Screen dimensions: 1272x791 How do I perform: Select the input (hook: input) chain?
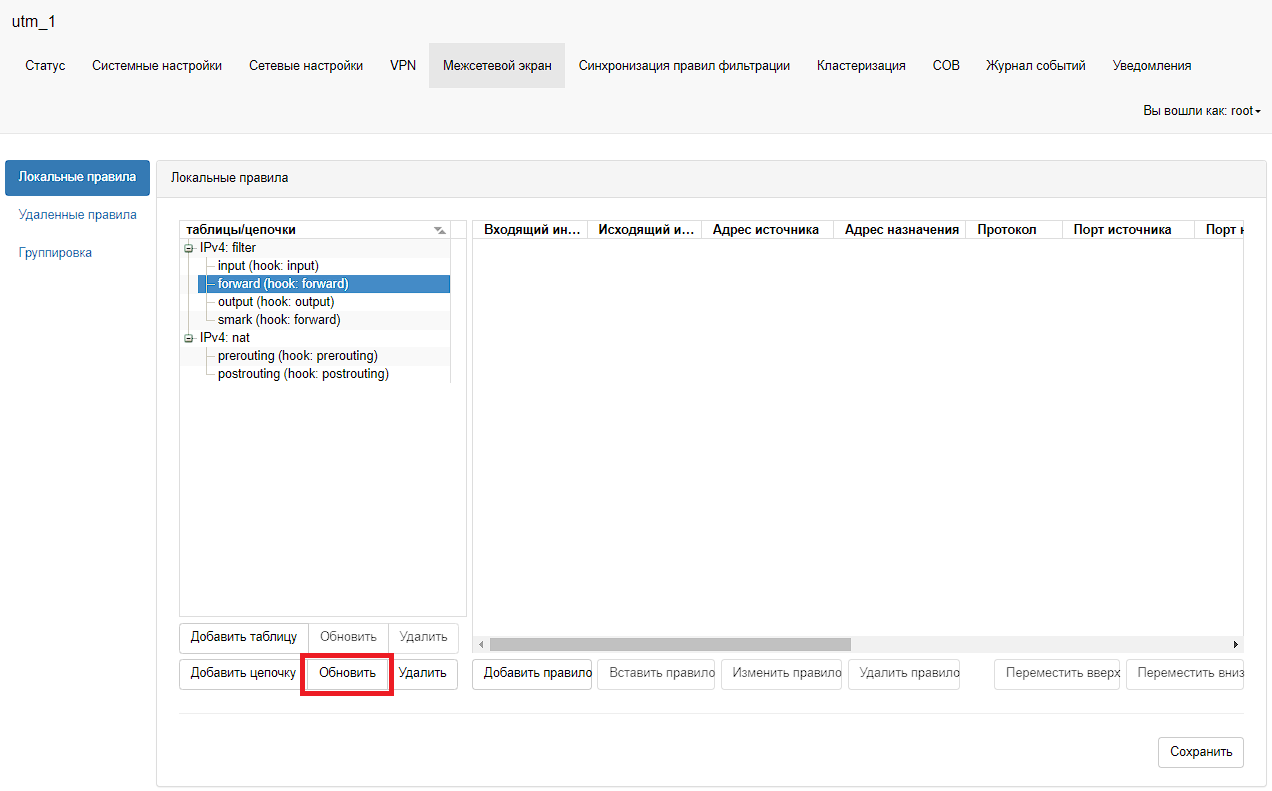(267, 266)
